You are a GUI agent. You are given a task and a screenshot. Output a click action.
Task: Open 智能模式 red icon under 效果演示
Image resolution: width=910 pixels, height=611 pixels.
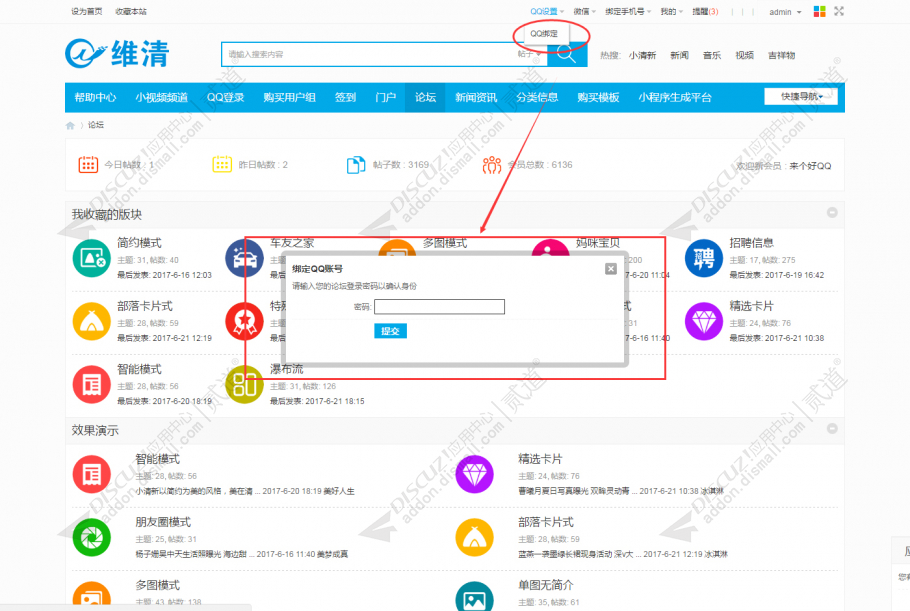click(92, 474)
